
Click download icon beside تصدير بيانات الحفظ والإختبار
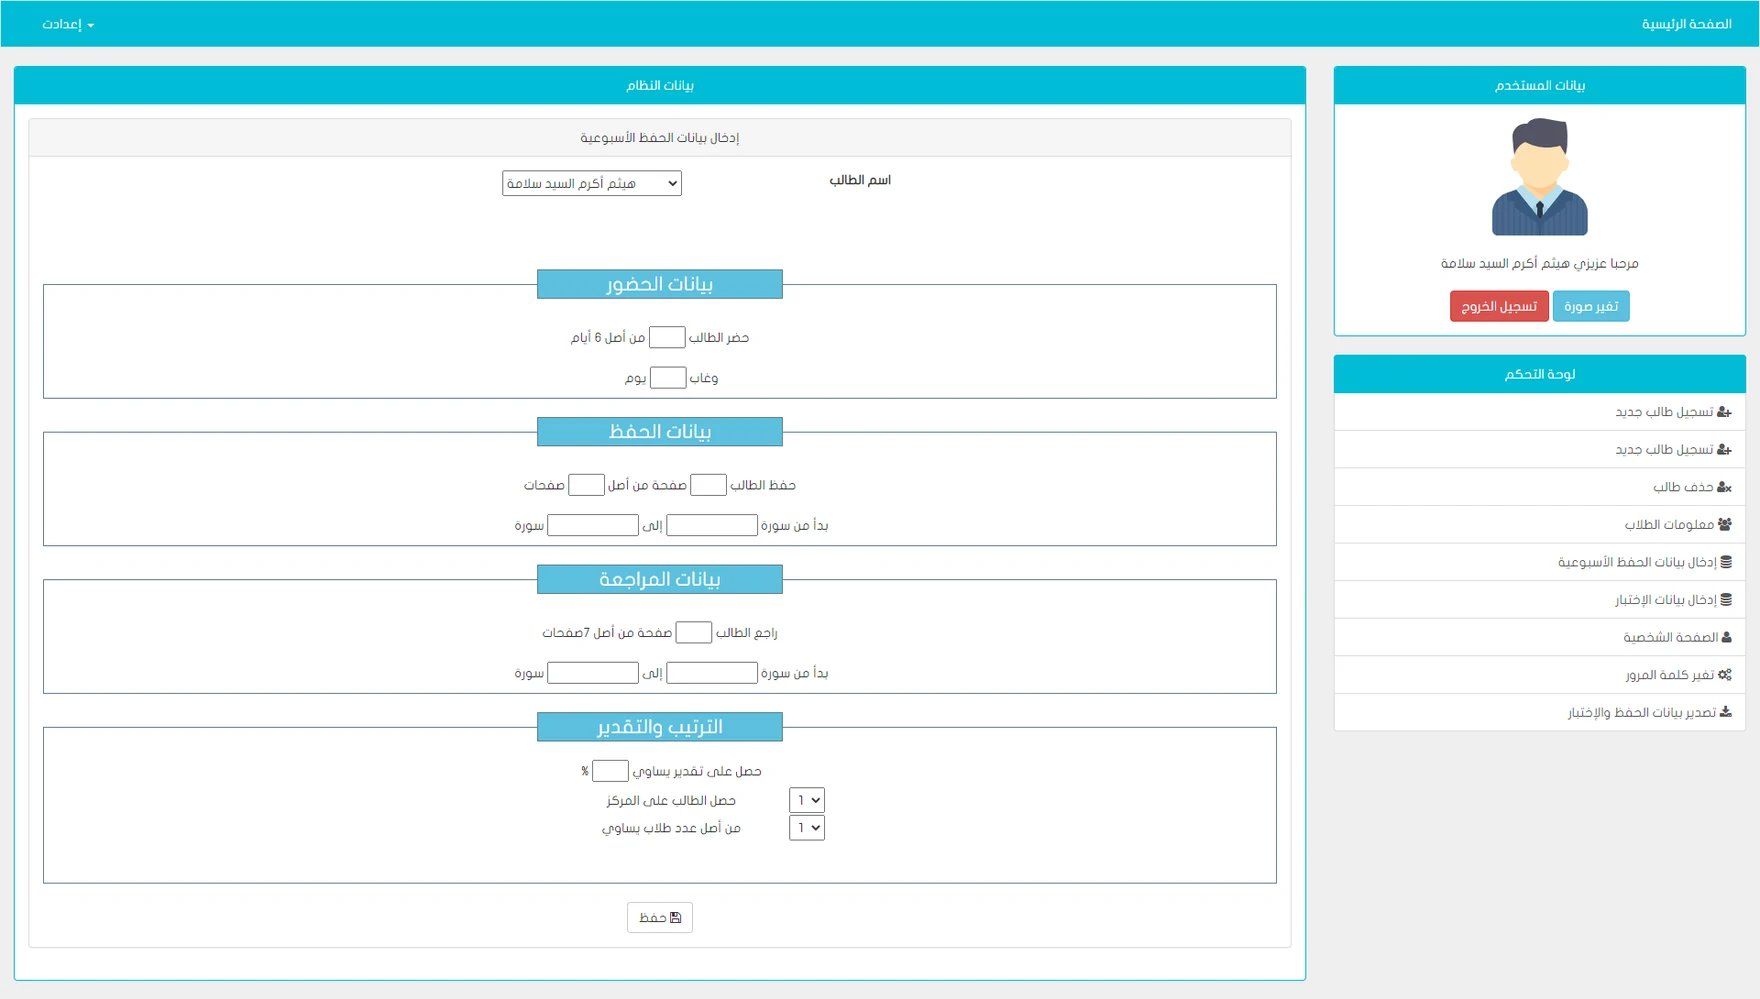coord(1726,712)
